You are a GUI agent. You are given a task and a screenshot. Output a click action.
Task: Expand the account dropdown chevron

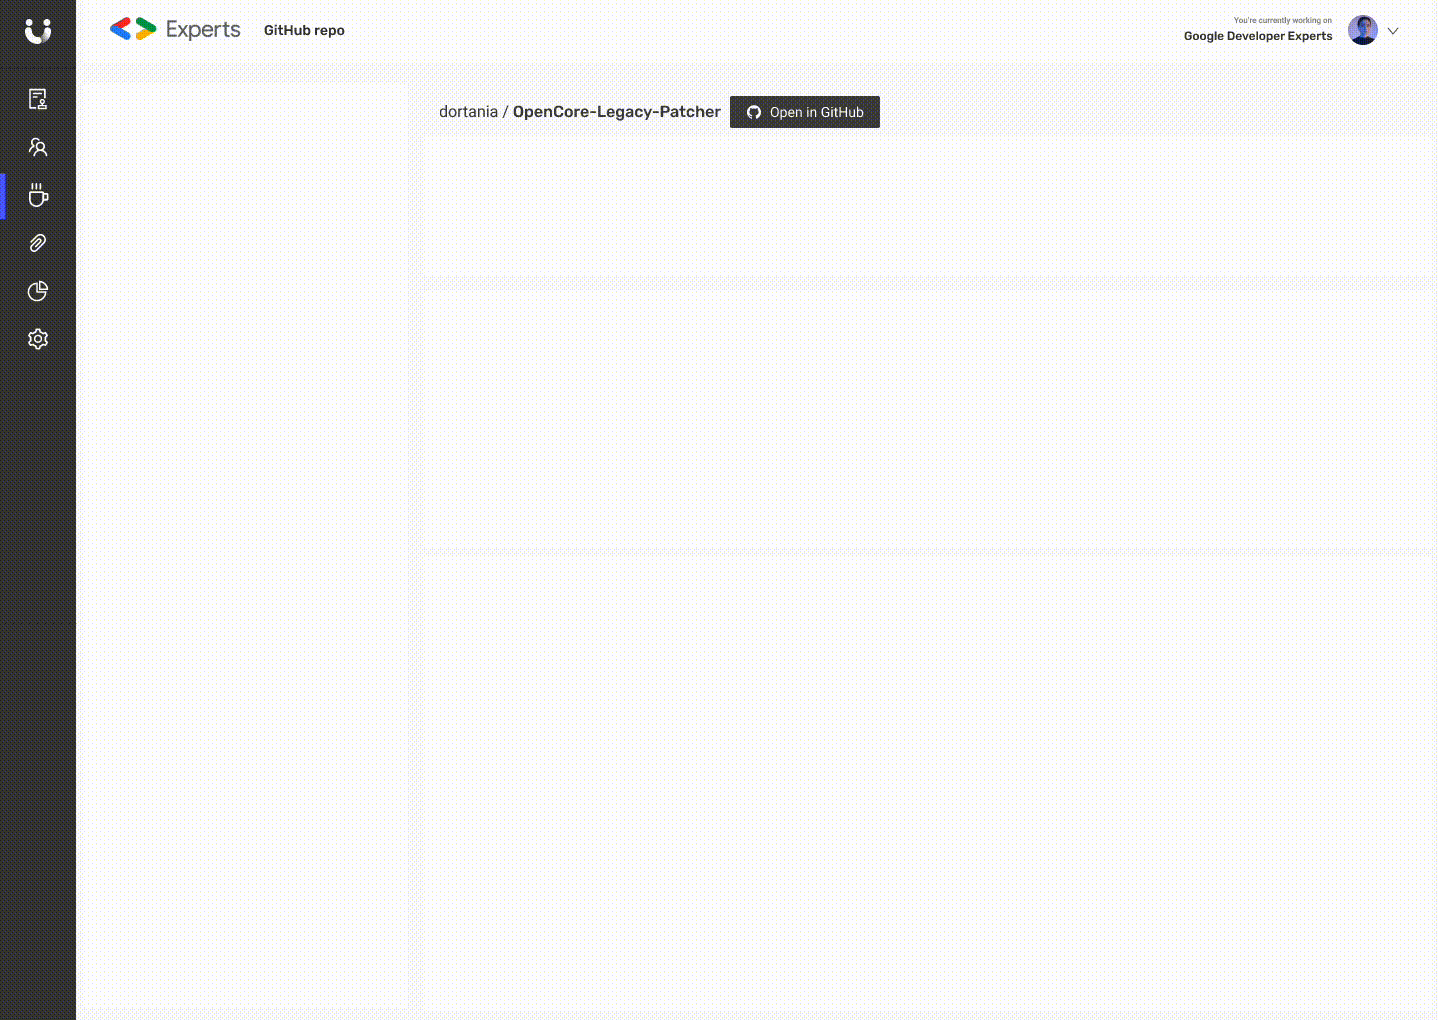[x=1393, y=31]
